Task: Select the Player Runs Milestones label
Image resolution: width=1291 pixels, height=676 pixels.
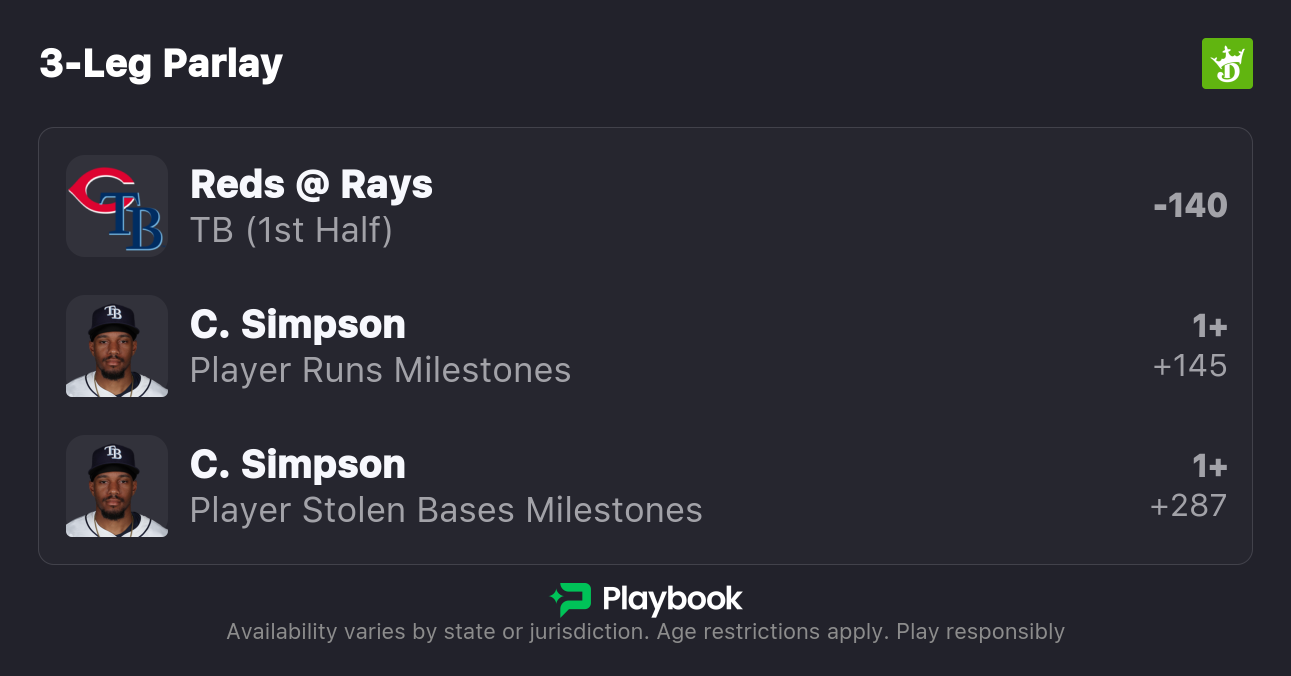Action: coord(380,370)
